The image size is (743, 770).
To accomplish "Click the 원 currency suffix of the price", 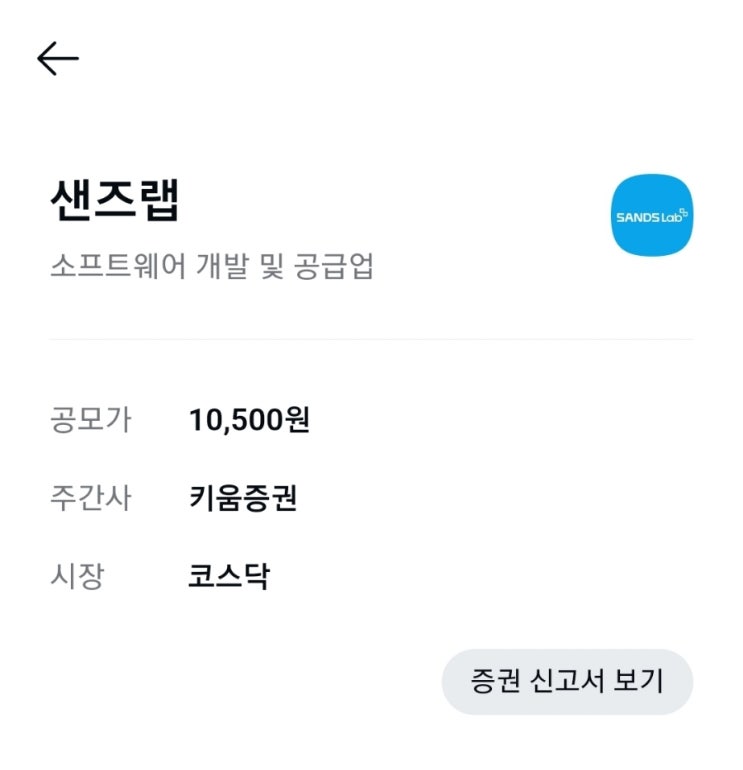I will tap(297, 420).
